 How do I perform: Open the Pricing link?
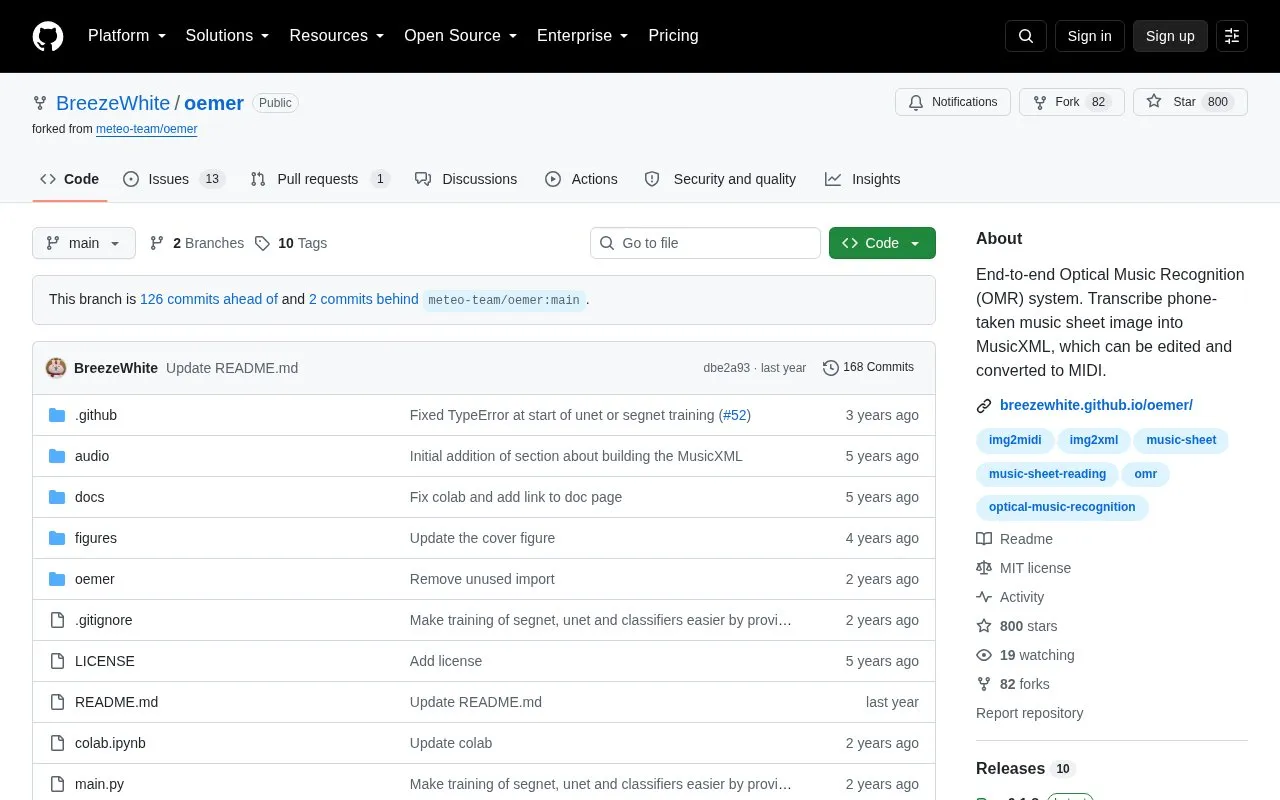click(673, 36)
